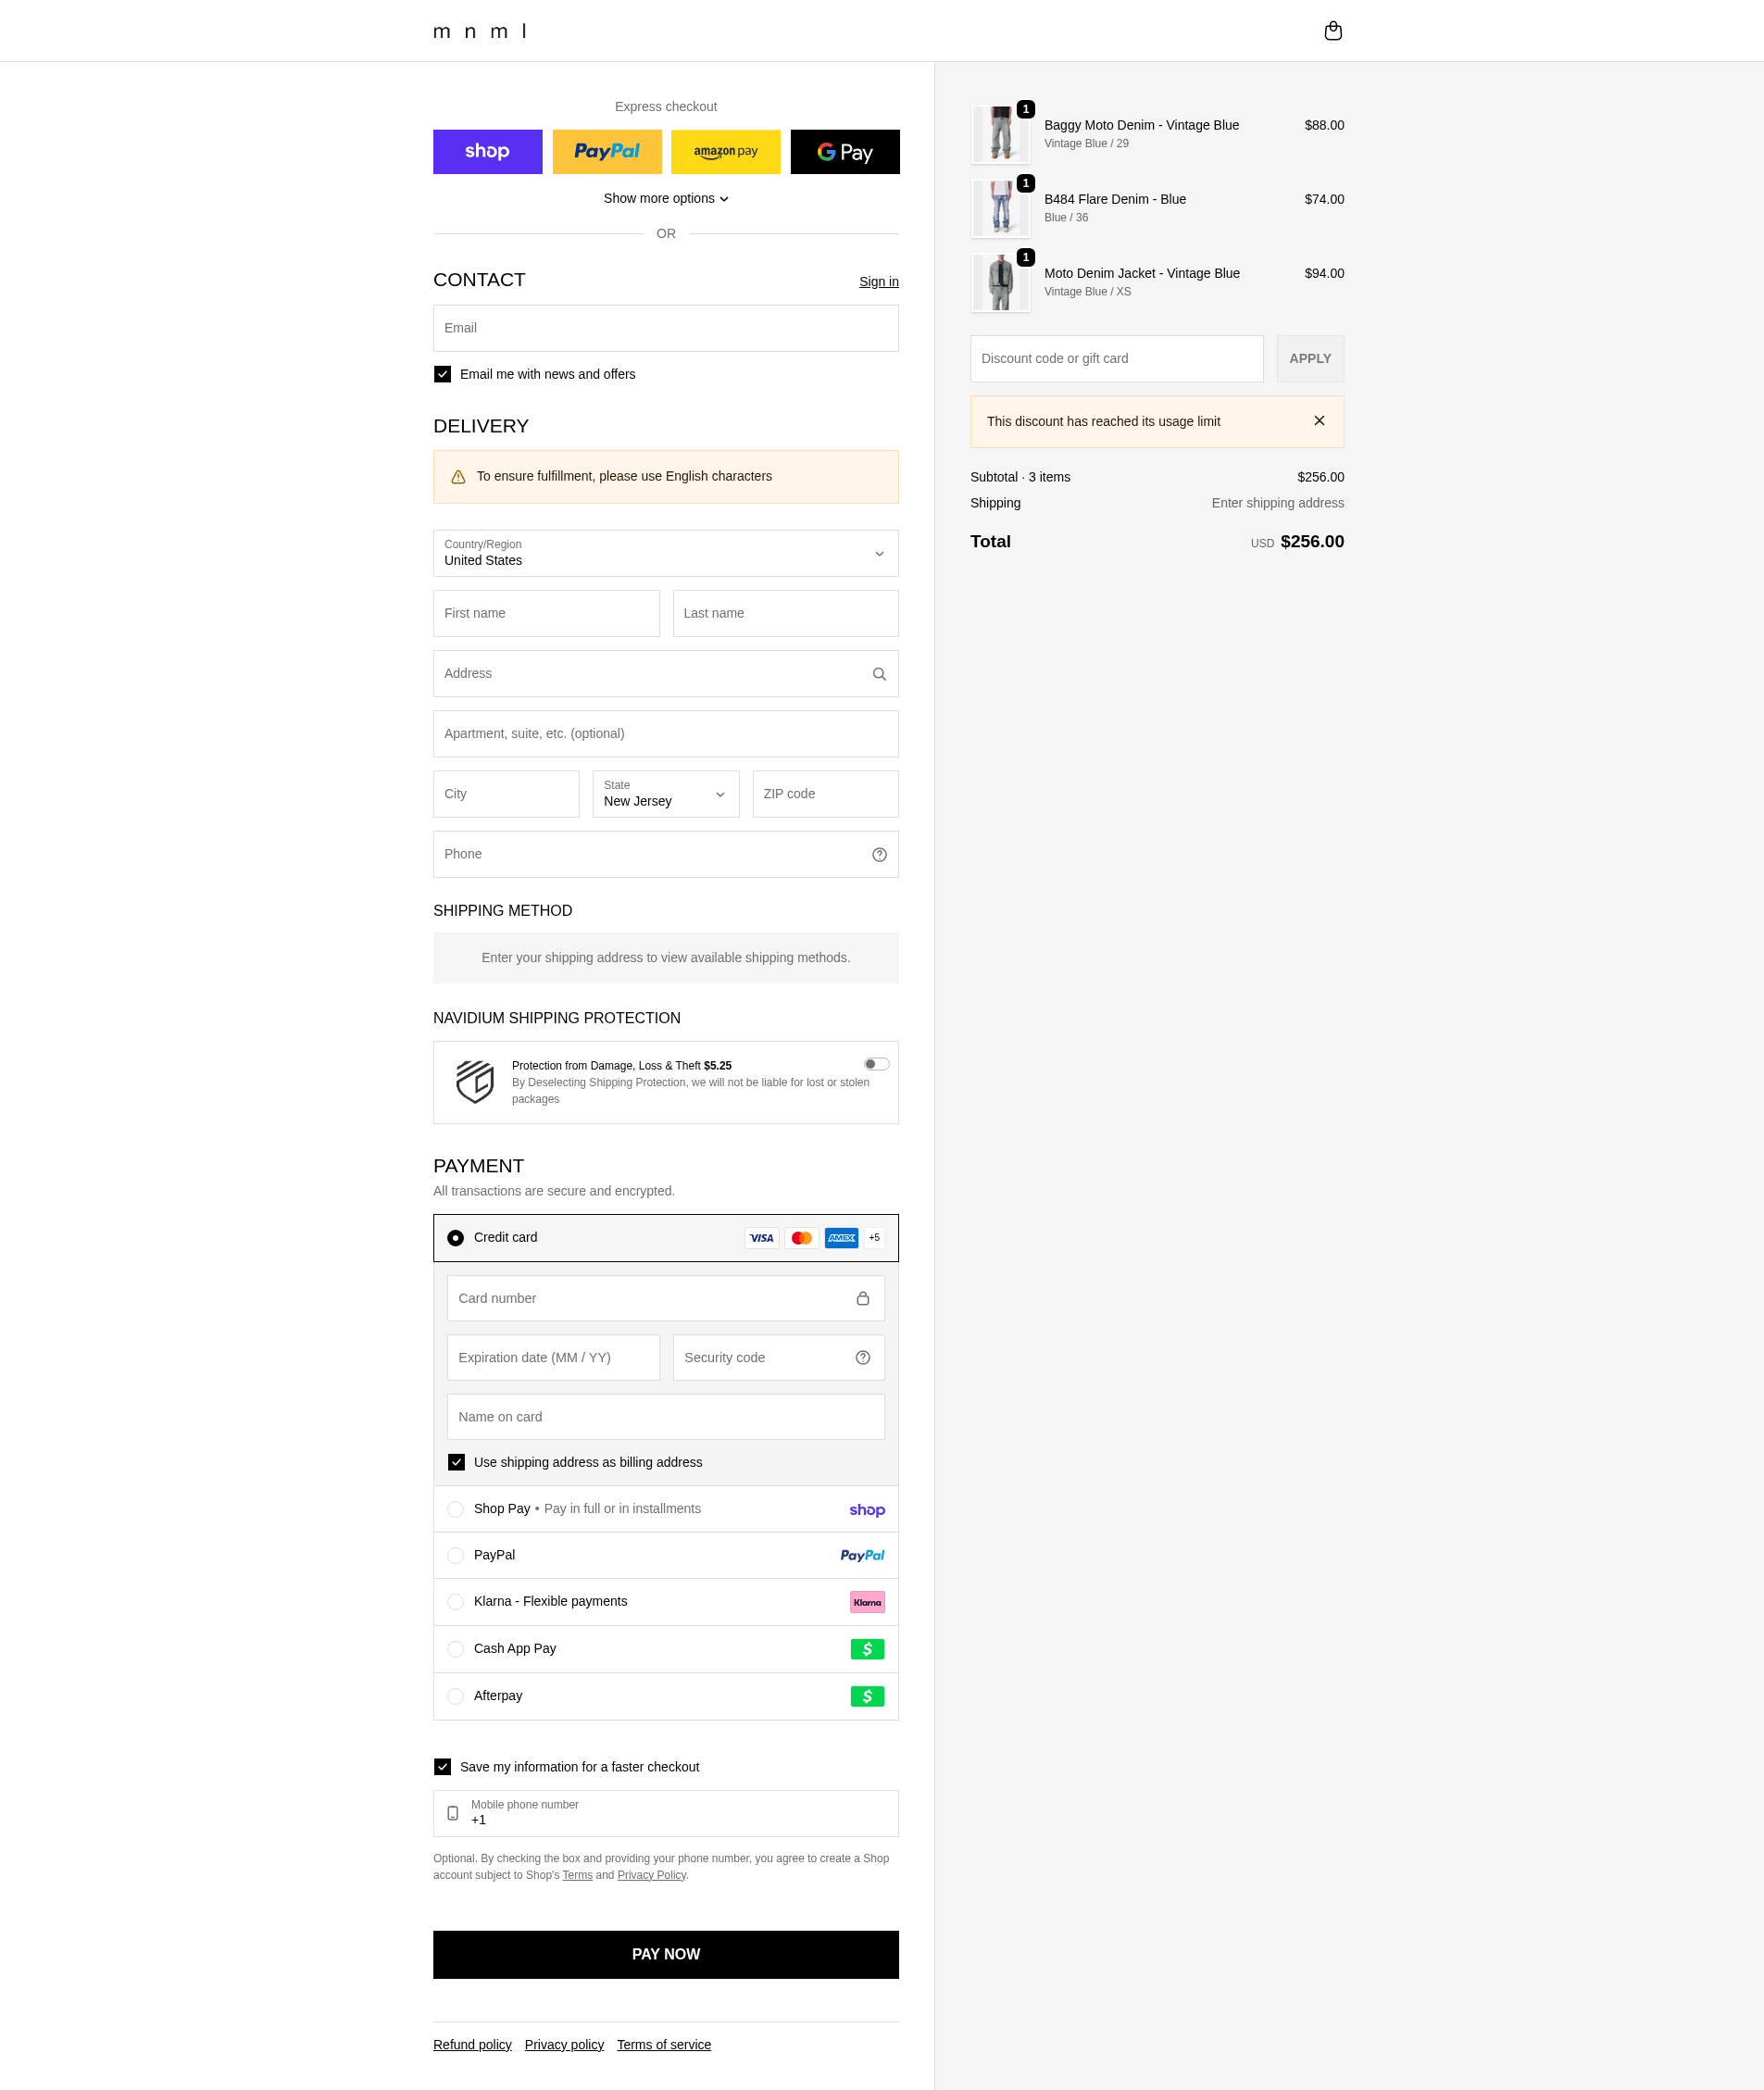Dismiss the discount usage limit message
The image size is (1764, 2090).
point(1319,421)
